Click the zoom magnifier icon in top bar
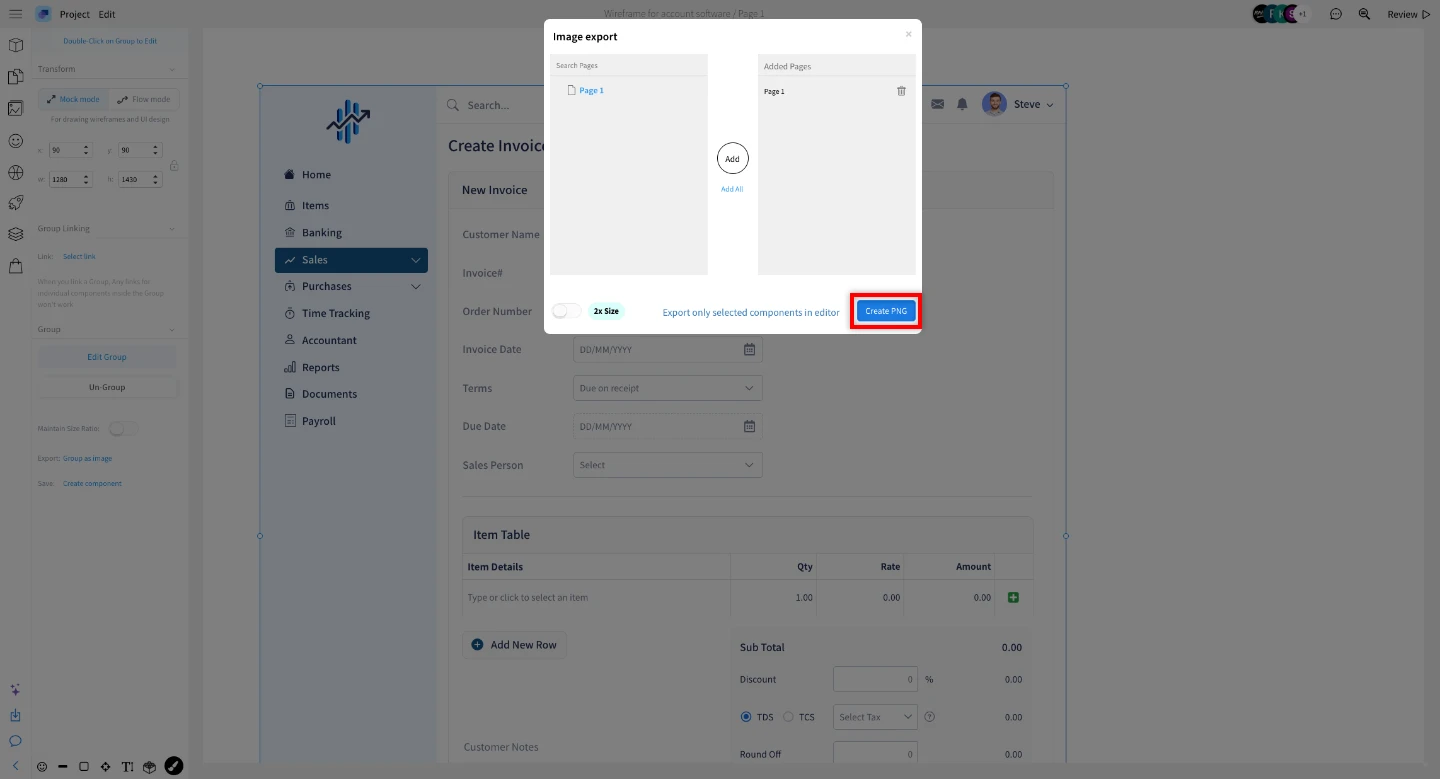Viewport: 1440px width, 779px height. click(x=1364, y=14)
